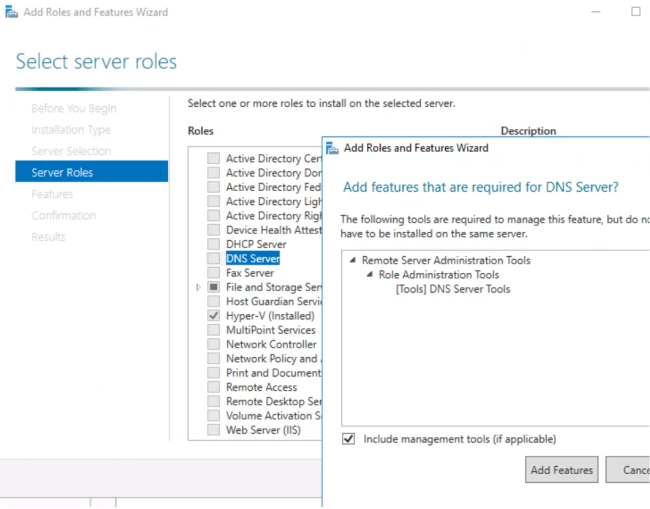Open the Results step

click(x=48, y=237)
